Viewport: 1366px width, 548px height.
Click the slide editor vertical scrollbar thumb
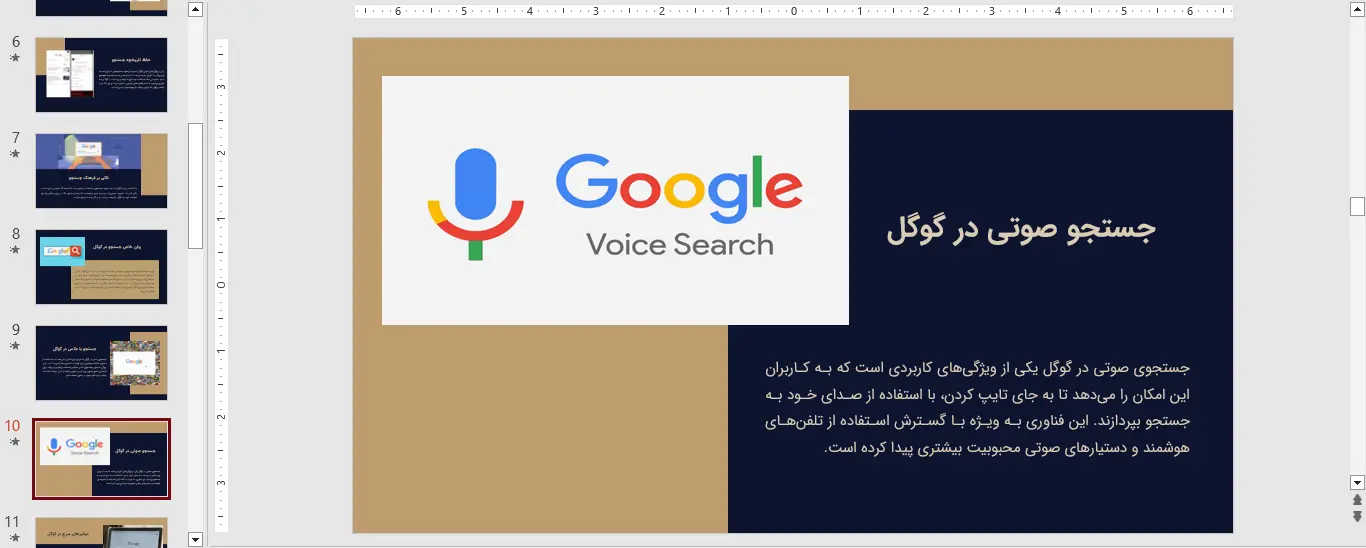tap(1357, 207)
